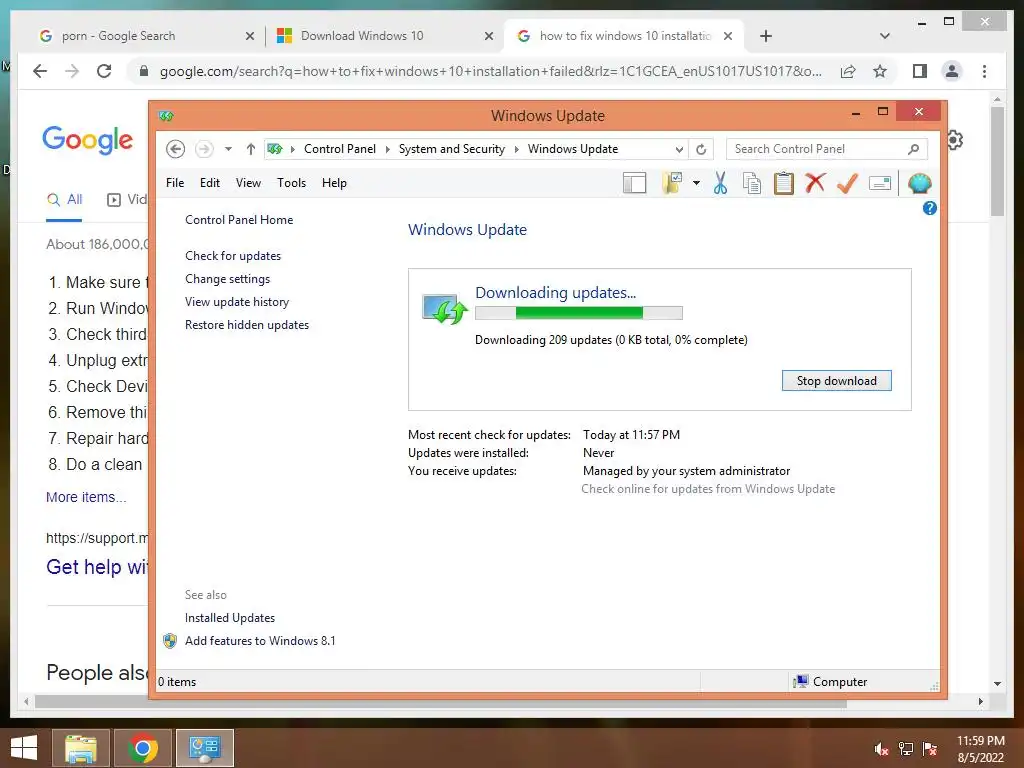Viewport: 1024px width, 768px height.
Task: Click the orange checkmark Properties icon
Action: pyautogui.click(x=847, y=184)
